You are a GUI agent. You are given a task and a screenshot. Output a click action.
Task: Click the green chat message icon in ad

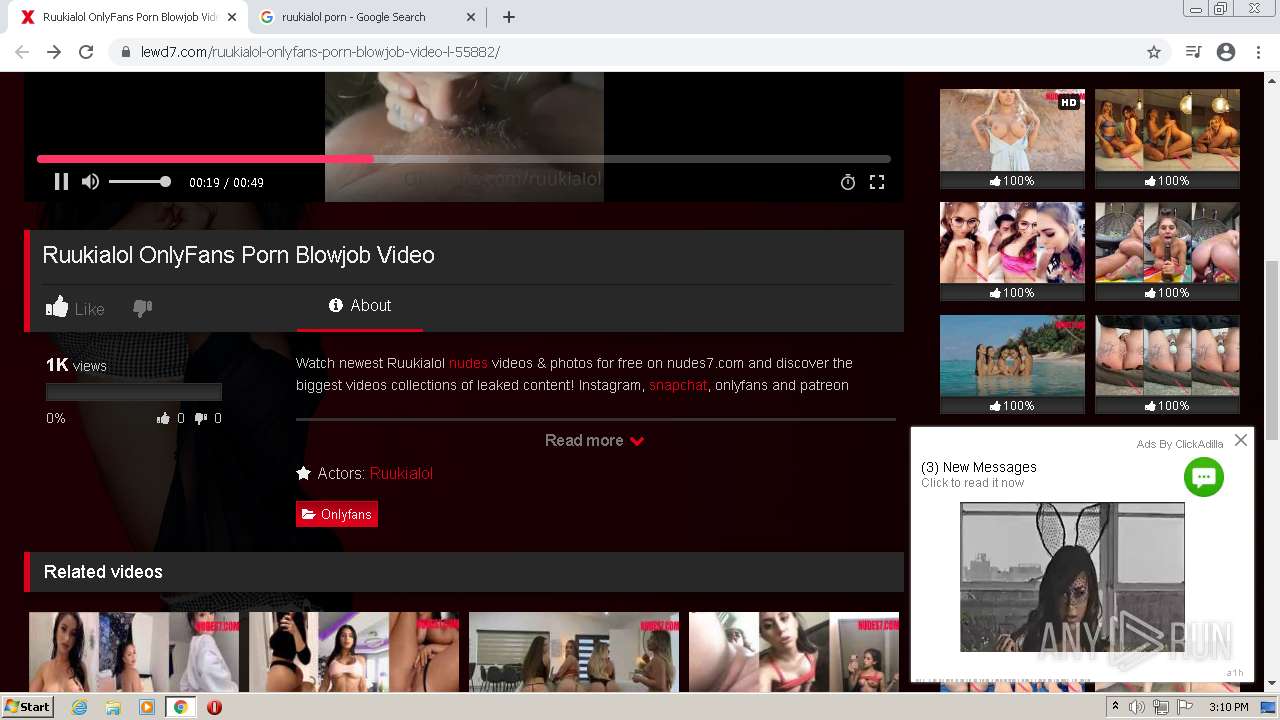click(x=1204, y=477)
